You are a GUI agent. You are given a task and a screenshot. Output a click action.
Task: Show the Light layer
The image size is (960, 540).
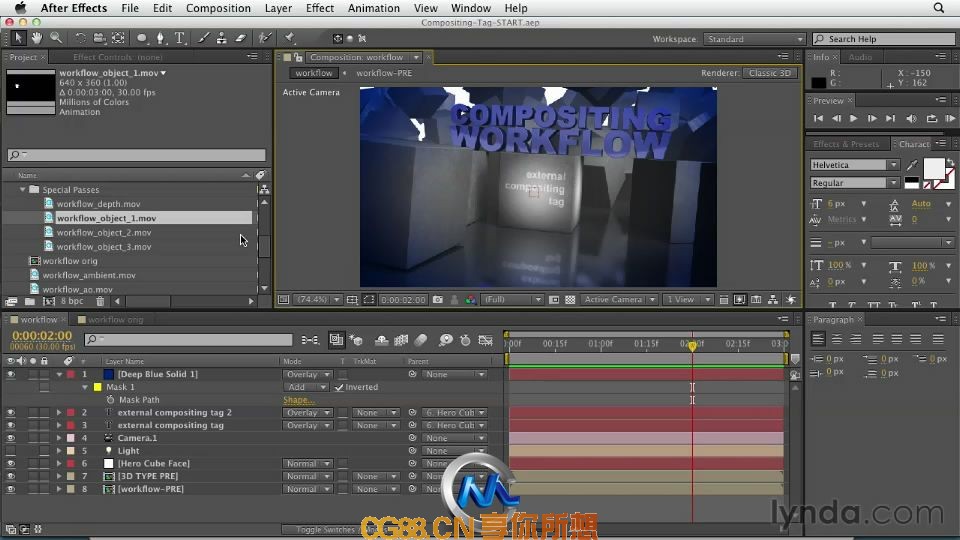[x=10, y=451]
